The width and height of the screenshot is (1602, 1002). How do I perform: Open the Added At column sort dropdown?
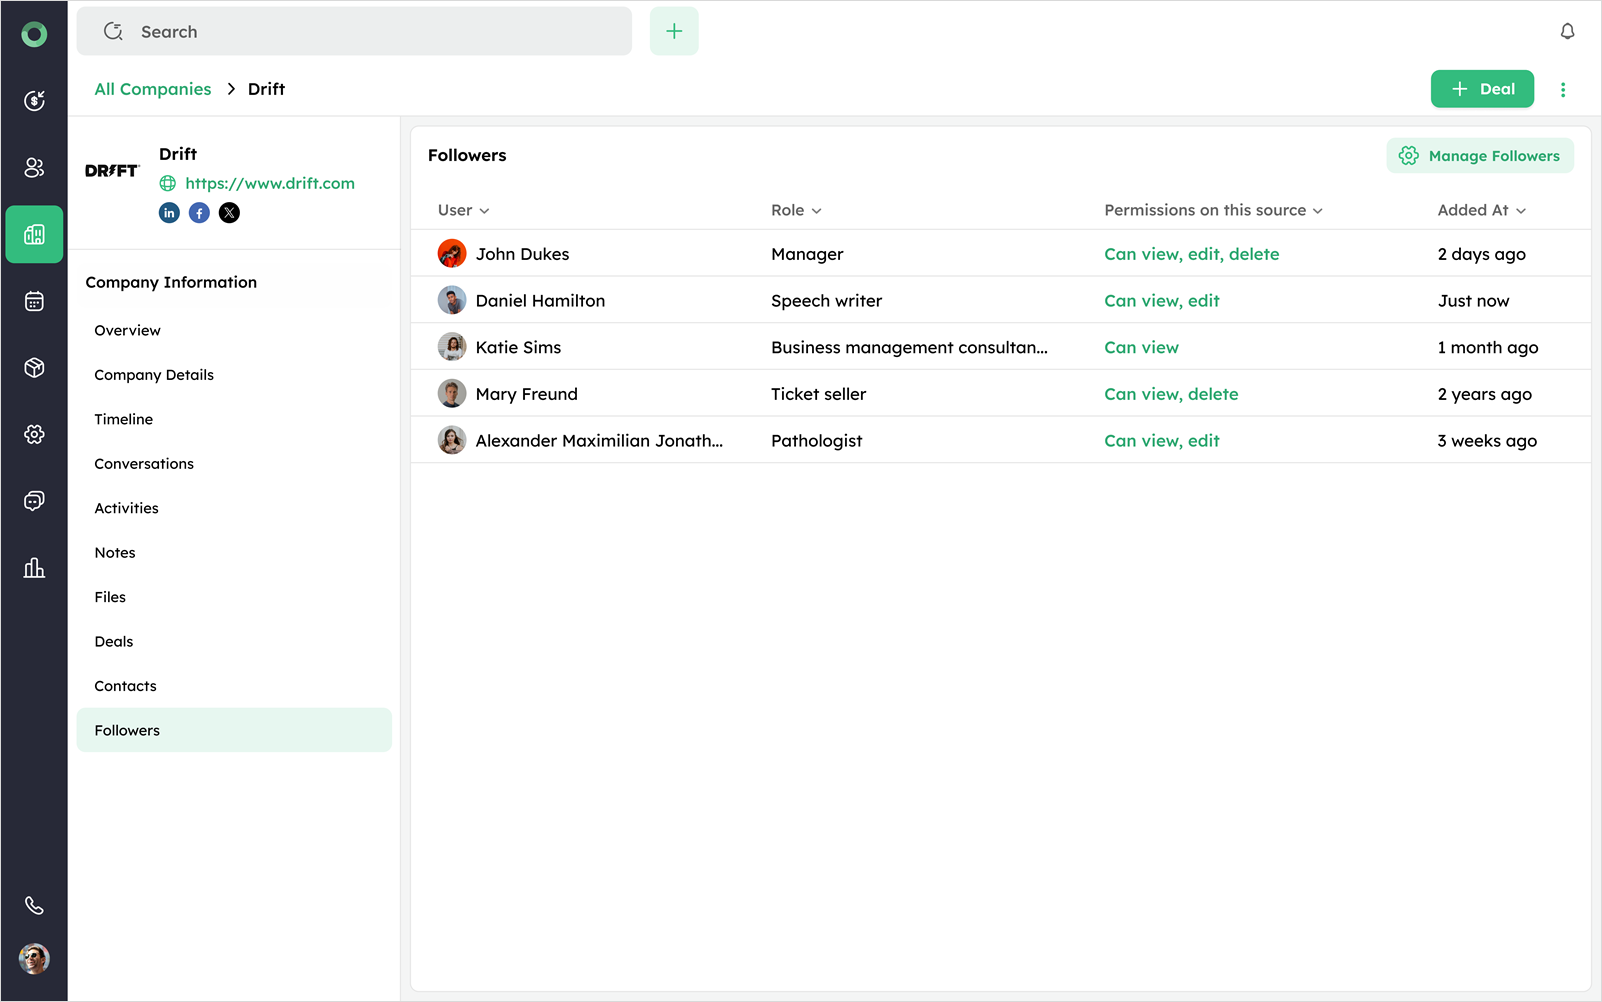coord(1481,211)
